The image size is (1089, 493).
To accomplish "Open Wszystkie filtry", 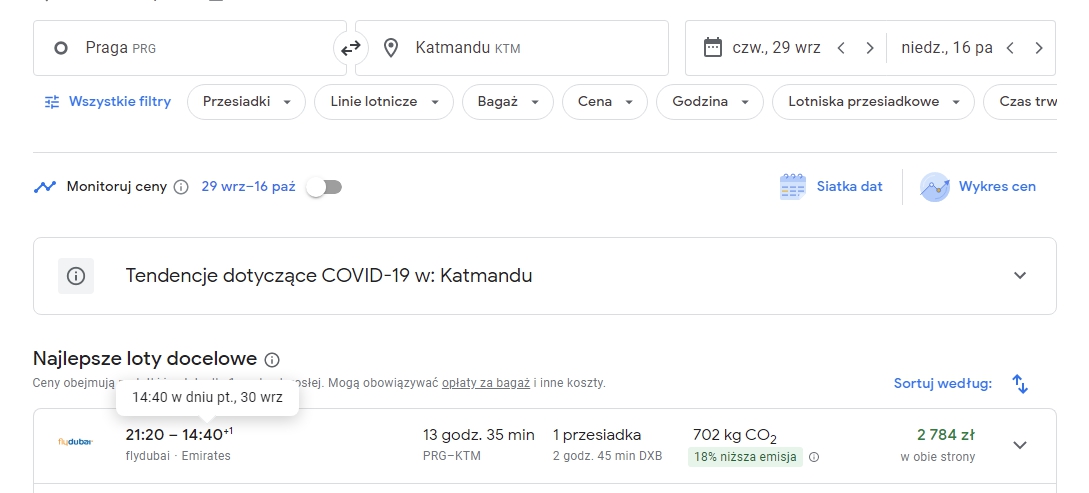I will (x=108, y=102).
